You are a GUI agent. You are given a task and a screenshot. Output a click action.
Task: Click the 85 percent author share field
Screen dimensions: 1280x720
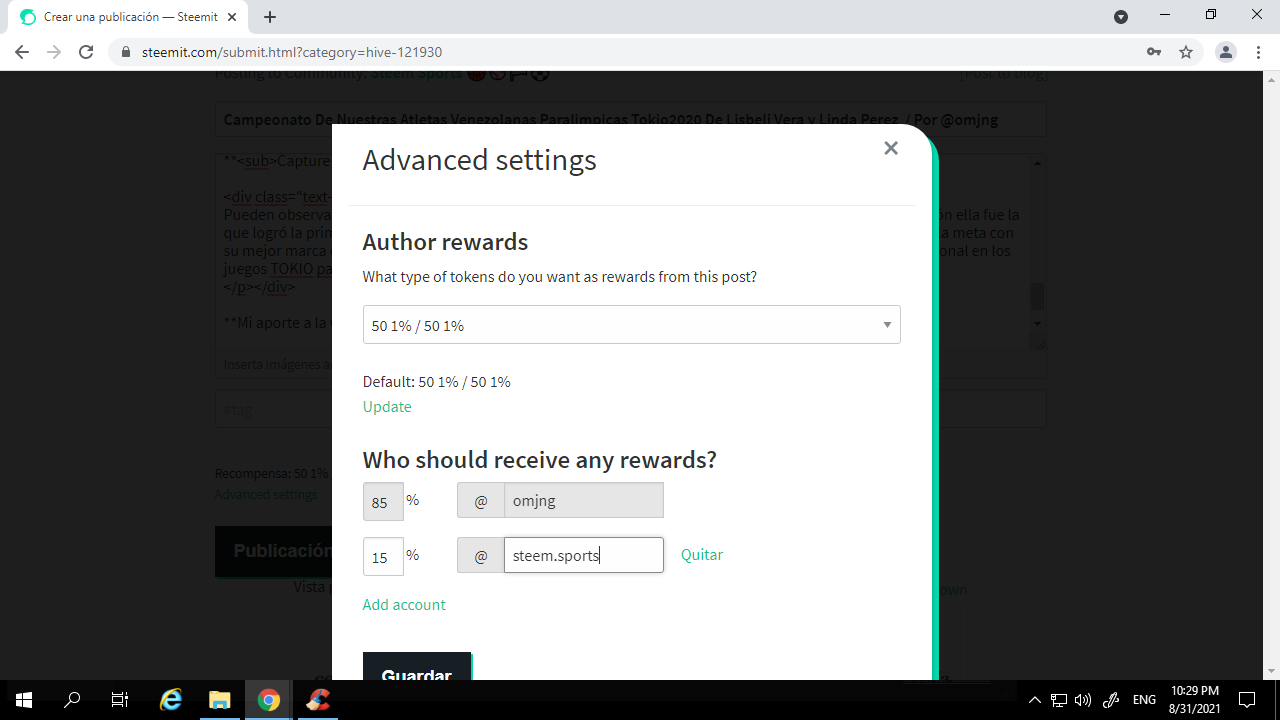[383, 502]
